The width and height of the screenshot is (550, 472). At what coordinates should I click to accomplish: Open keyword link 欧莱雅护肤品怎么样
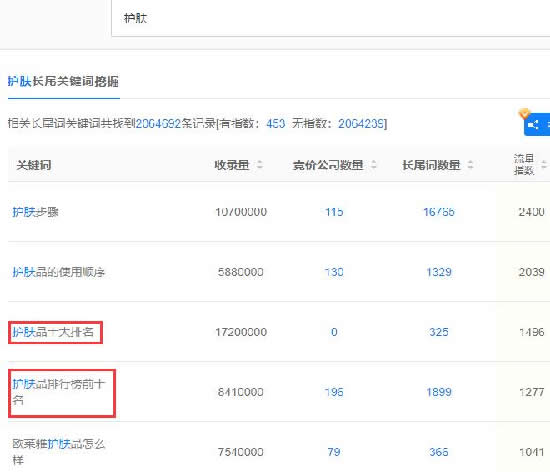pyautogui.click(x=59, y=452)
